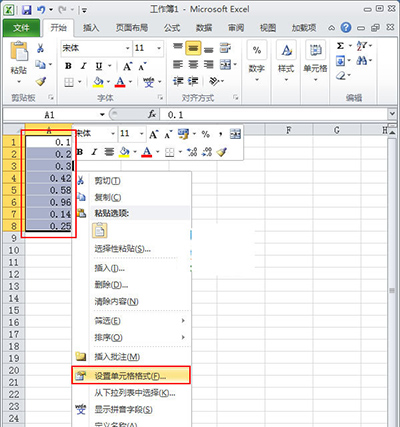
Task: Click the Sort and Filter icon
Action: click(x=362, y=46)
